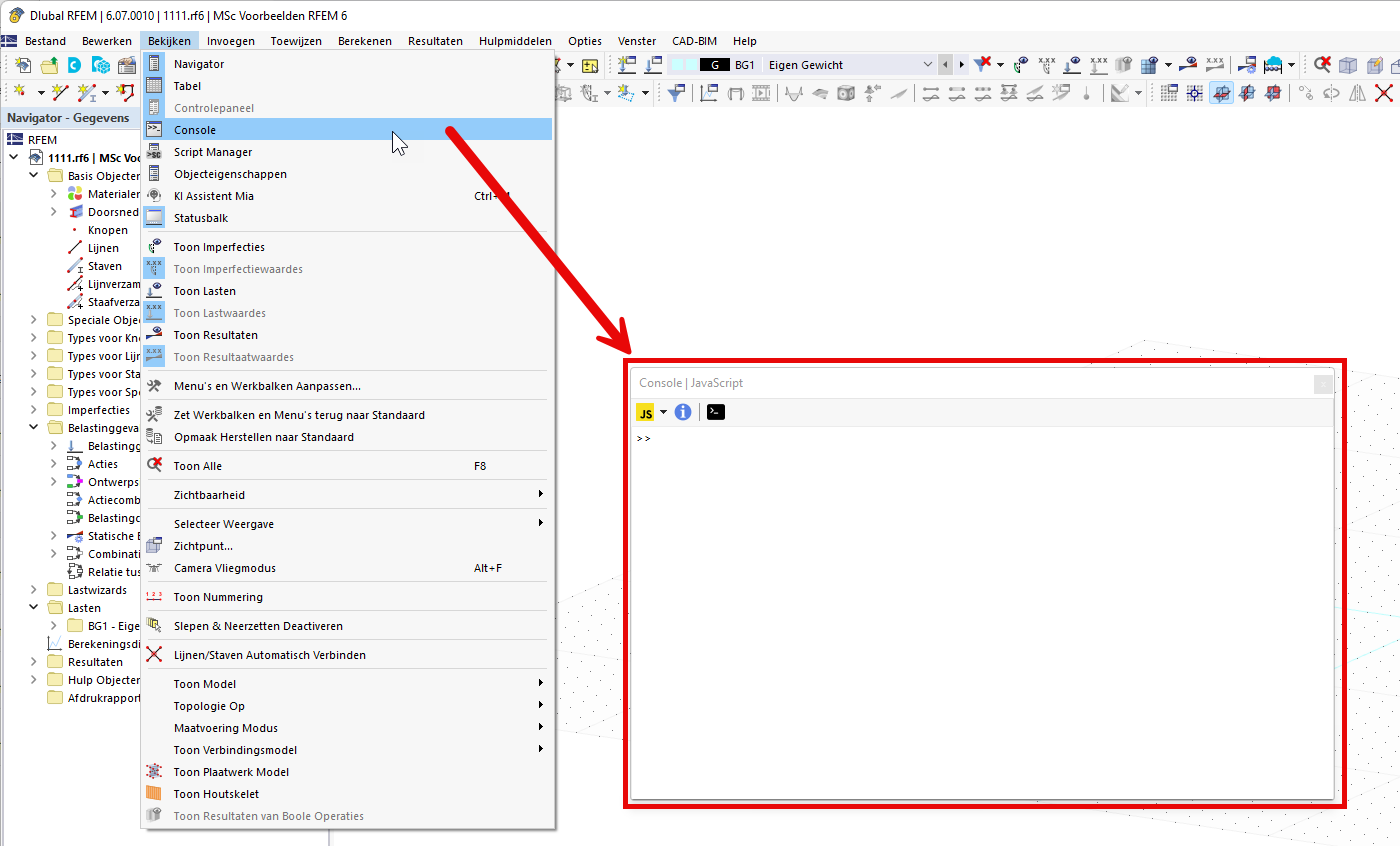Collapse the Basis Objecten tree folder
1400x846 pixels.
(33, 176)
